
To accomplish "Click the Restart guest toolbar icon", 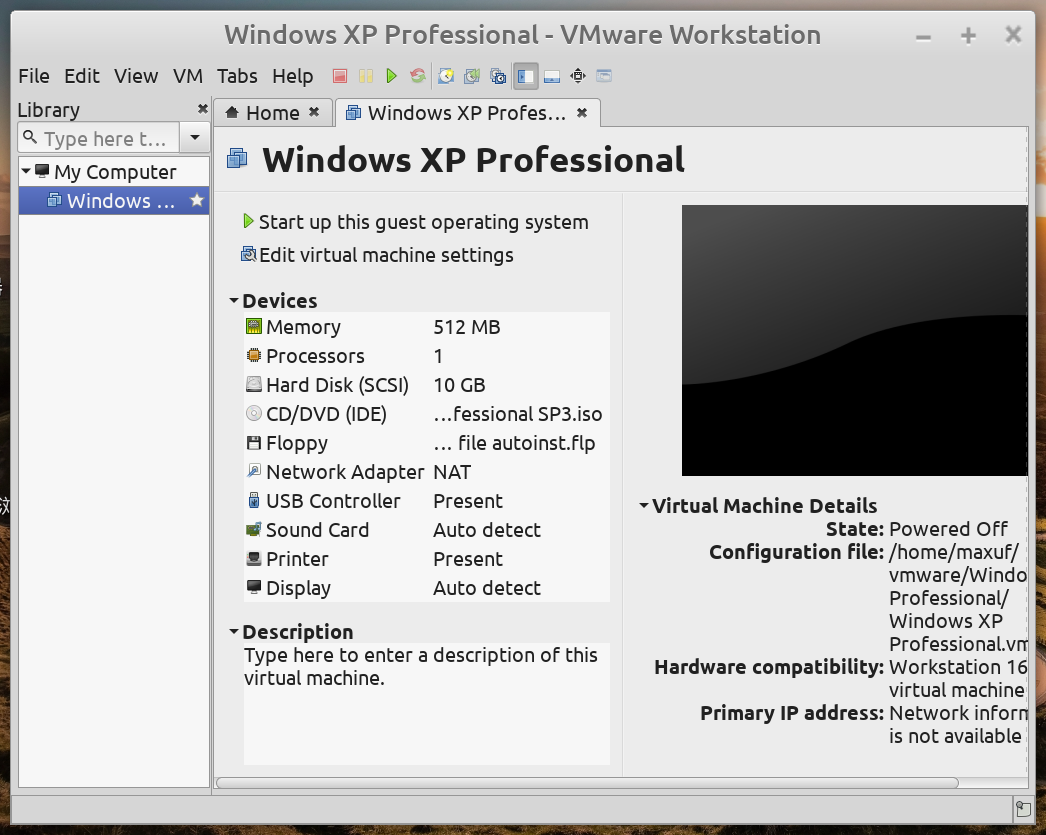I will coord(418,76).
